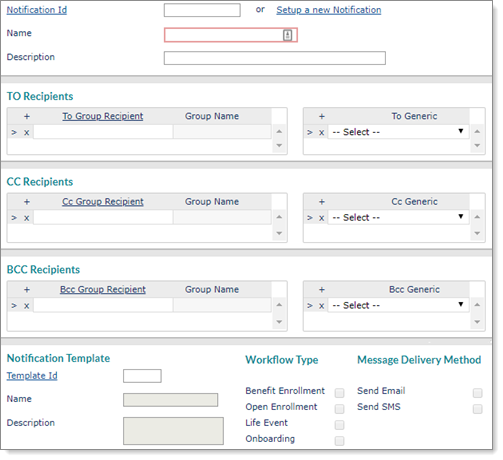Viewport: 503px width, 460px height.
Task: Focus the Notification Id input field
Action: [x=202, y=10]
